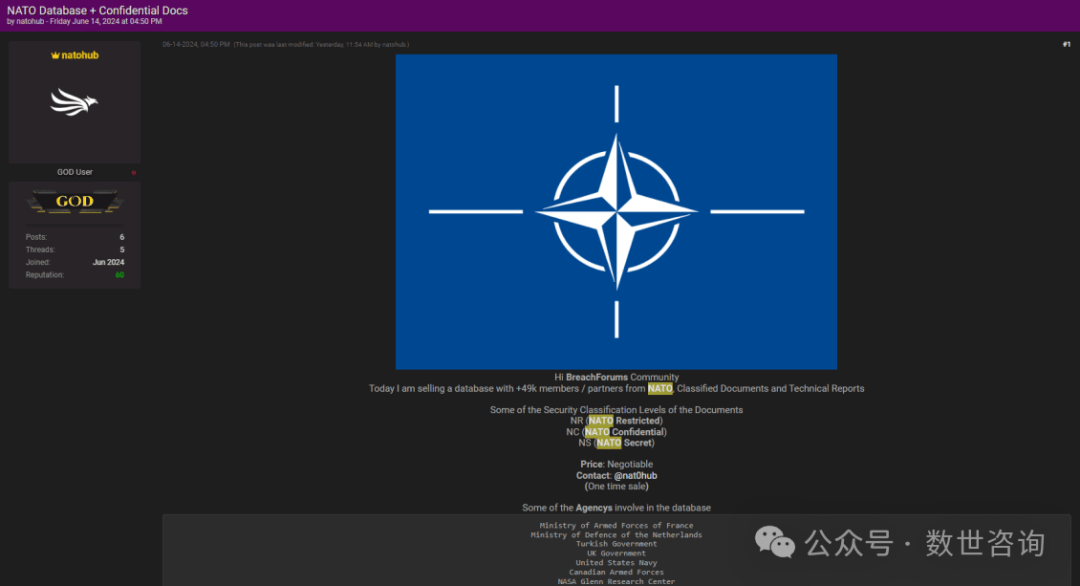The width and height of the screenshot is (1080, 586).
Task: Click the natohub eagle avatar image
Action: point(74,103)
